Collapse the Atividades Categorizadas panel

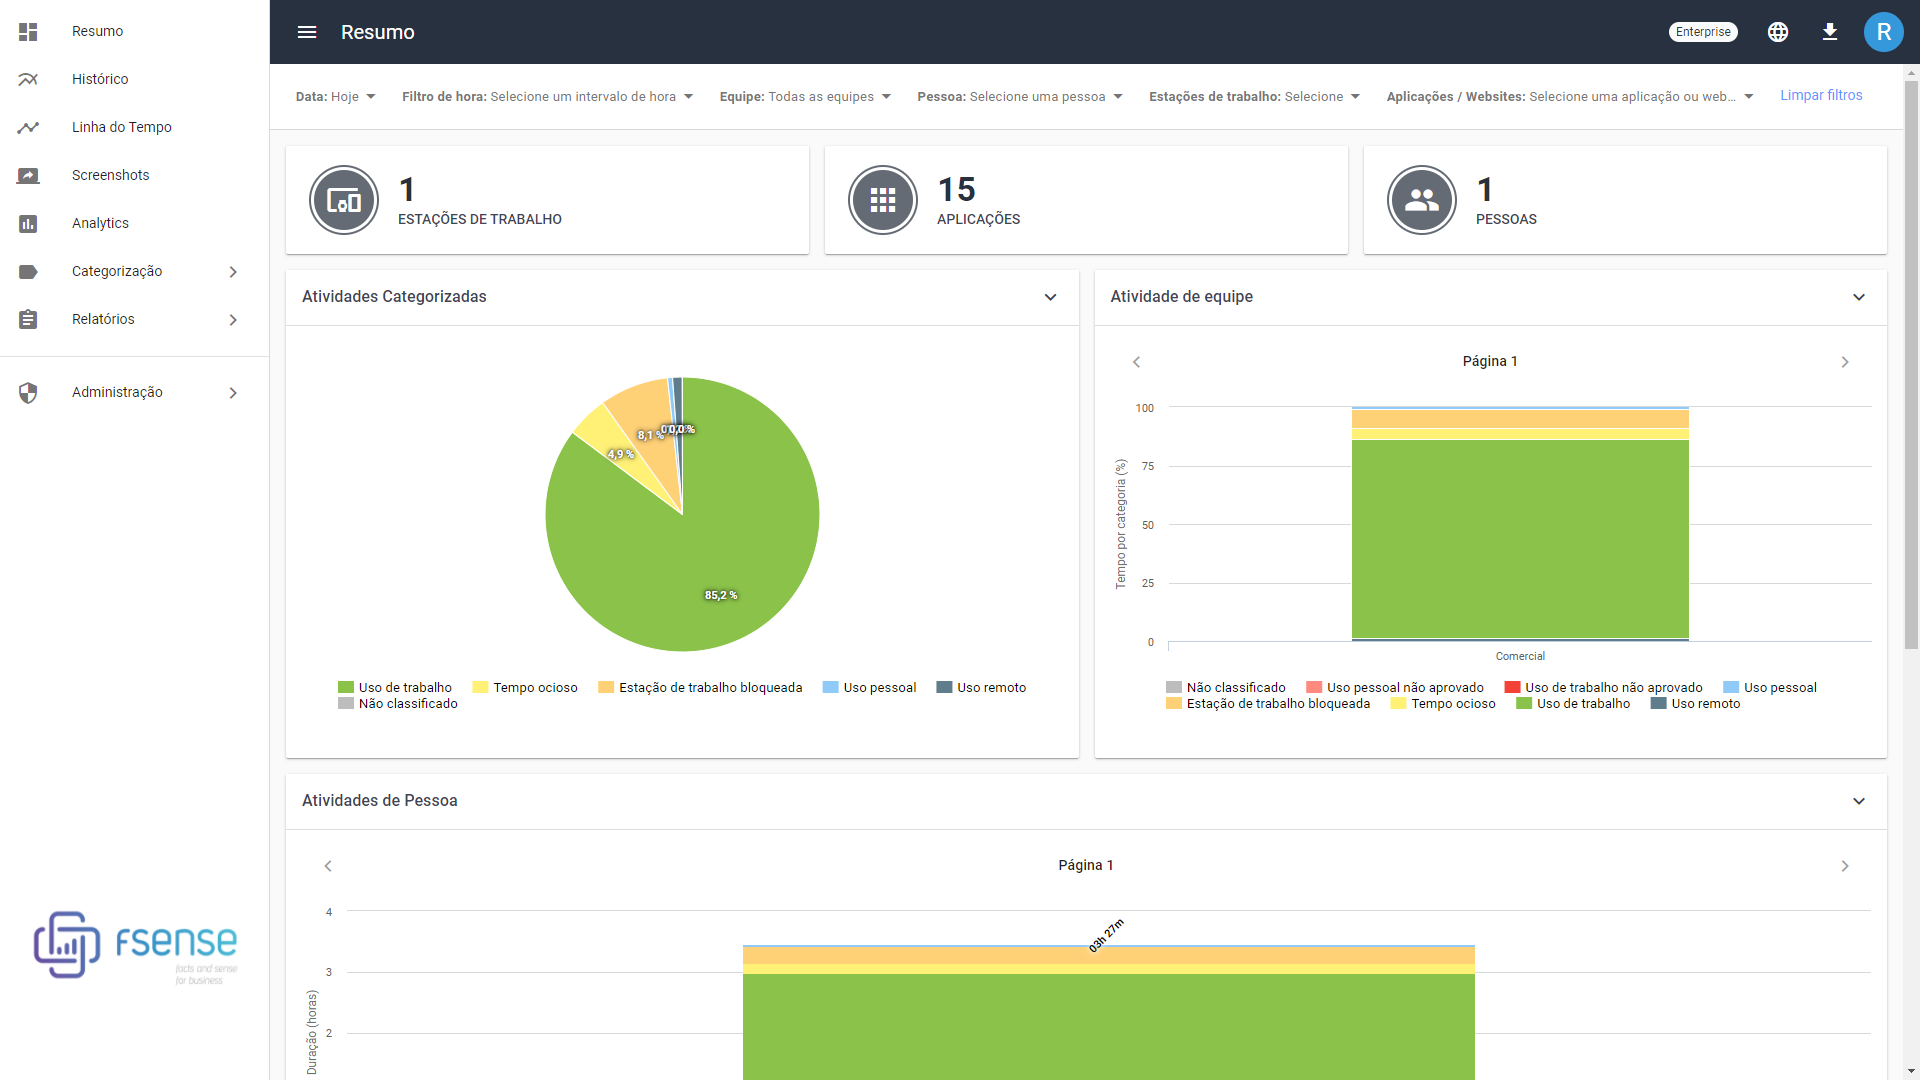click(x=1051, y=297)
